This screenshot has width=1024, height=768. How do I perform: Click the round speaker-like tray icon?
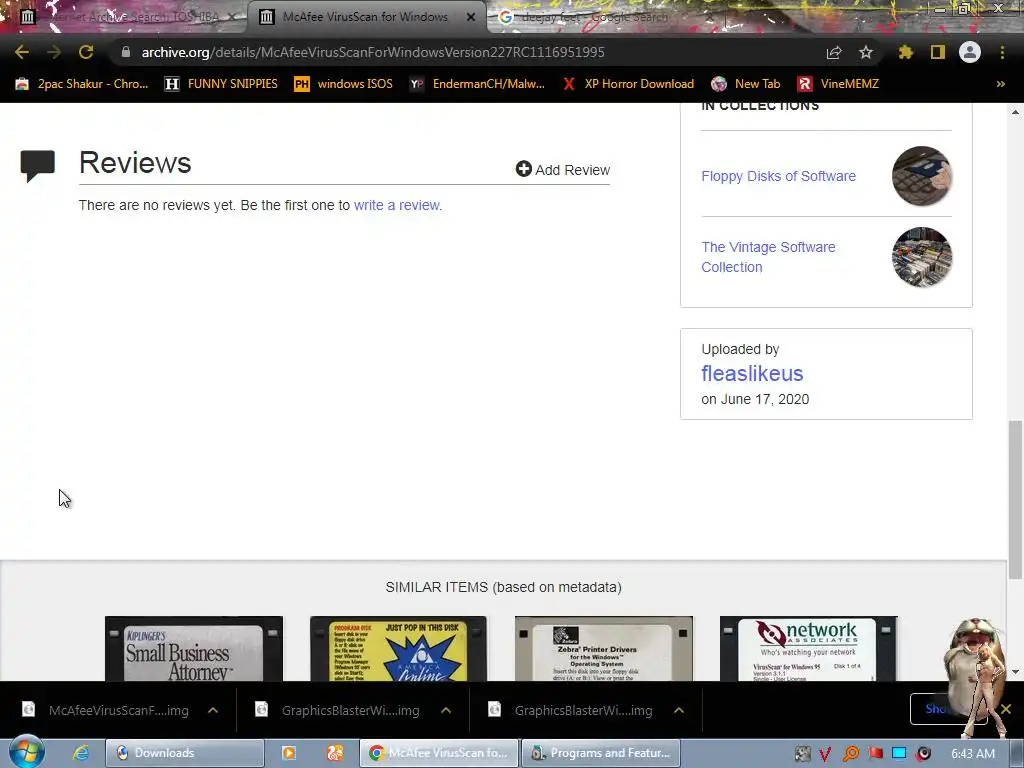click(x=923, y=754)
